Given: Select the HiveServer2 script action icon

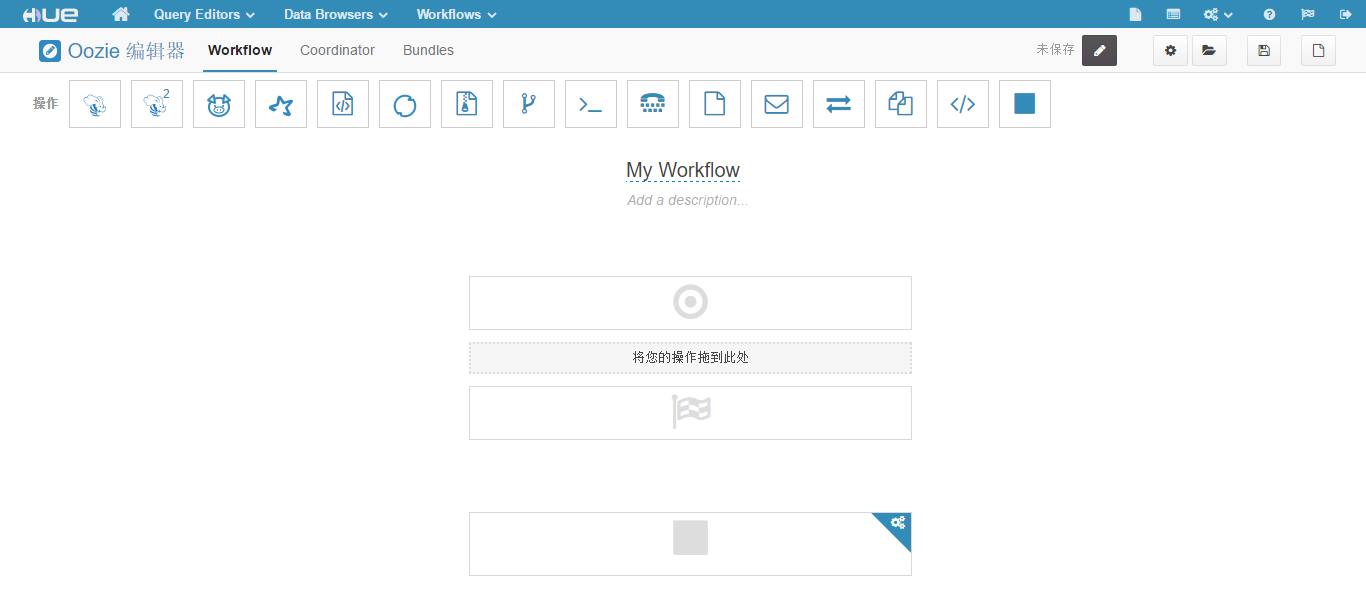Looking at the screenshot, I should [157, 104].
